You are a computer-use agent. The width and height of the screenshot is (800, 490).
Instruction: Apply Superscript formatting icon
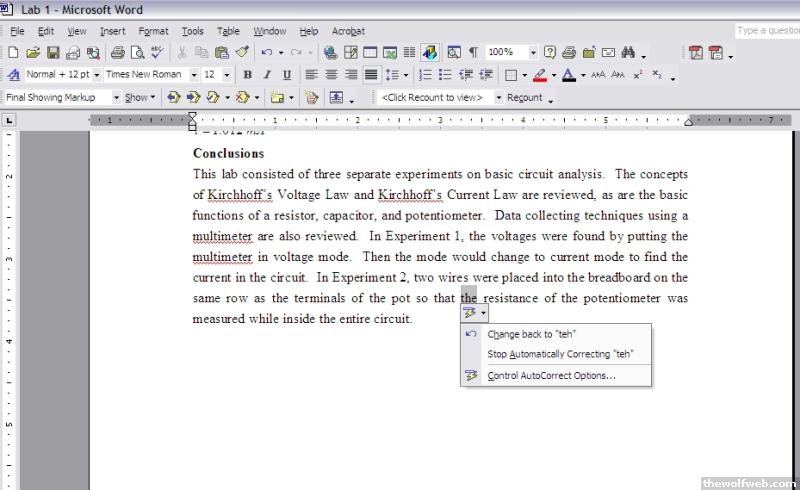coord(637,75)
